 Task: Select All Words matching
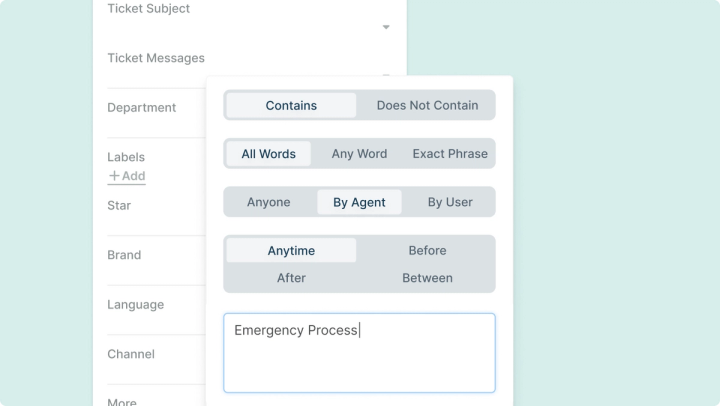268,154
